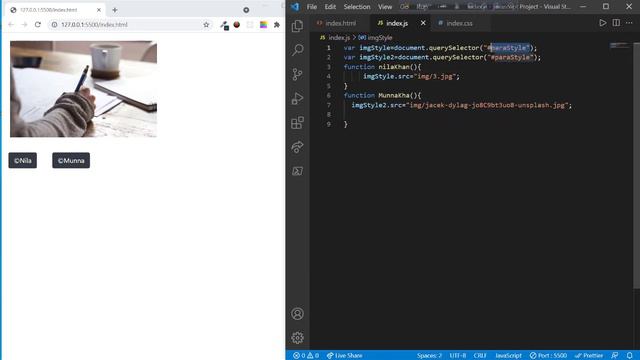
Task: Open the Explorer view in VS Code
Action: 297,26
